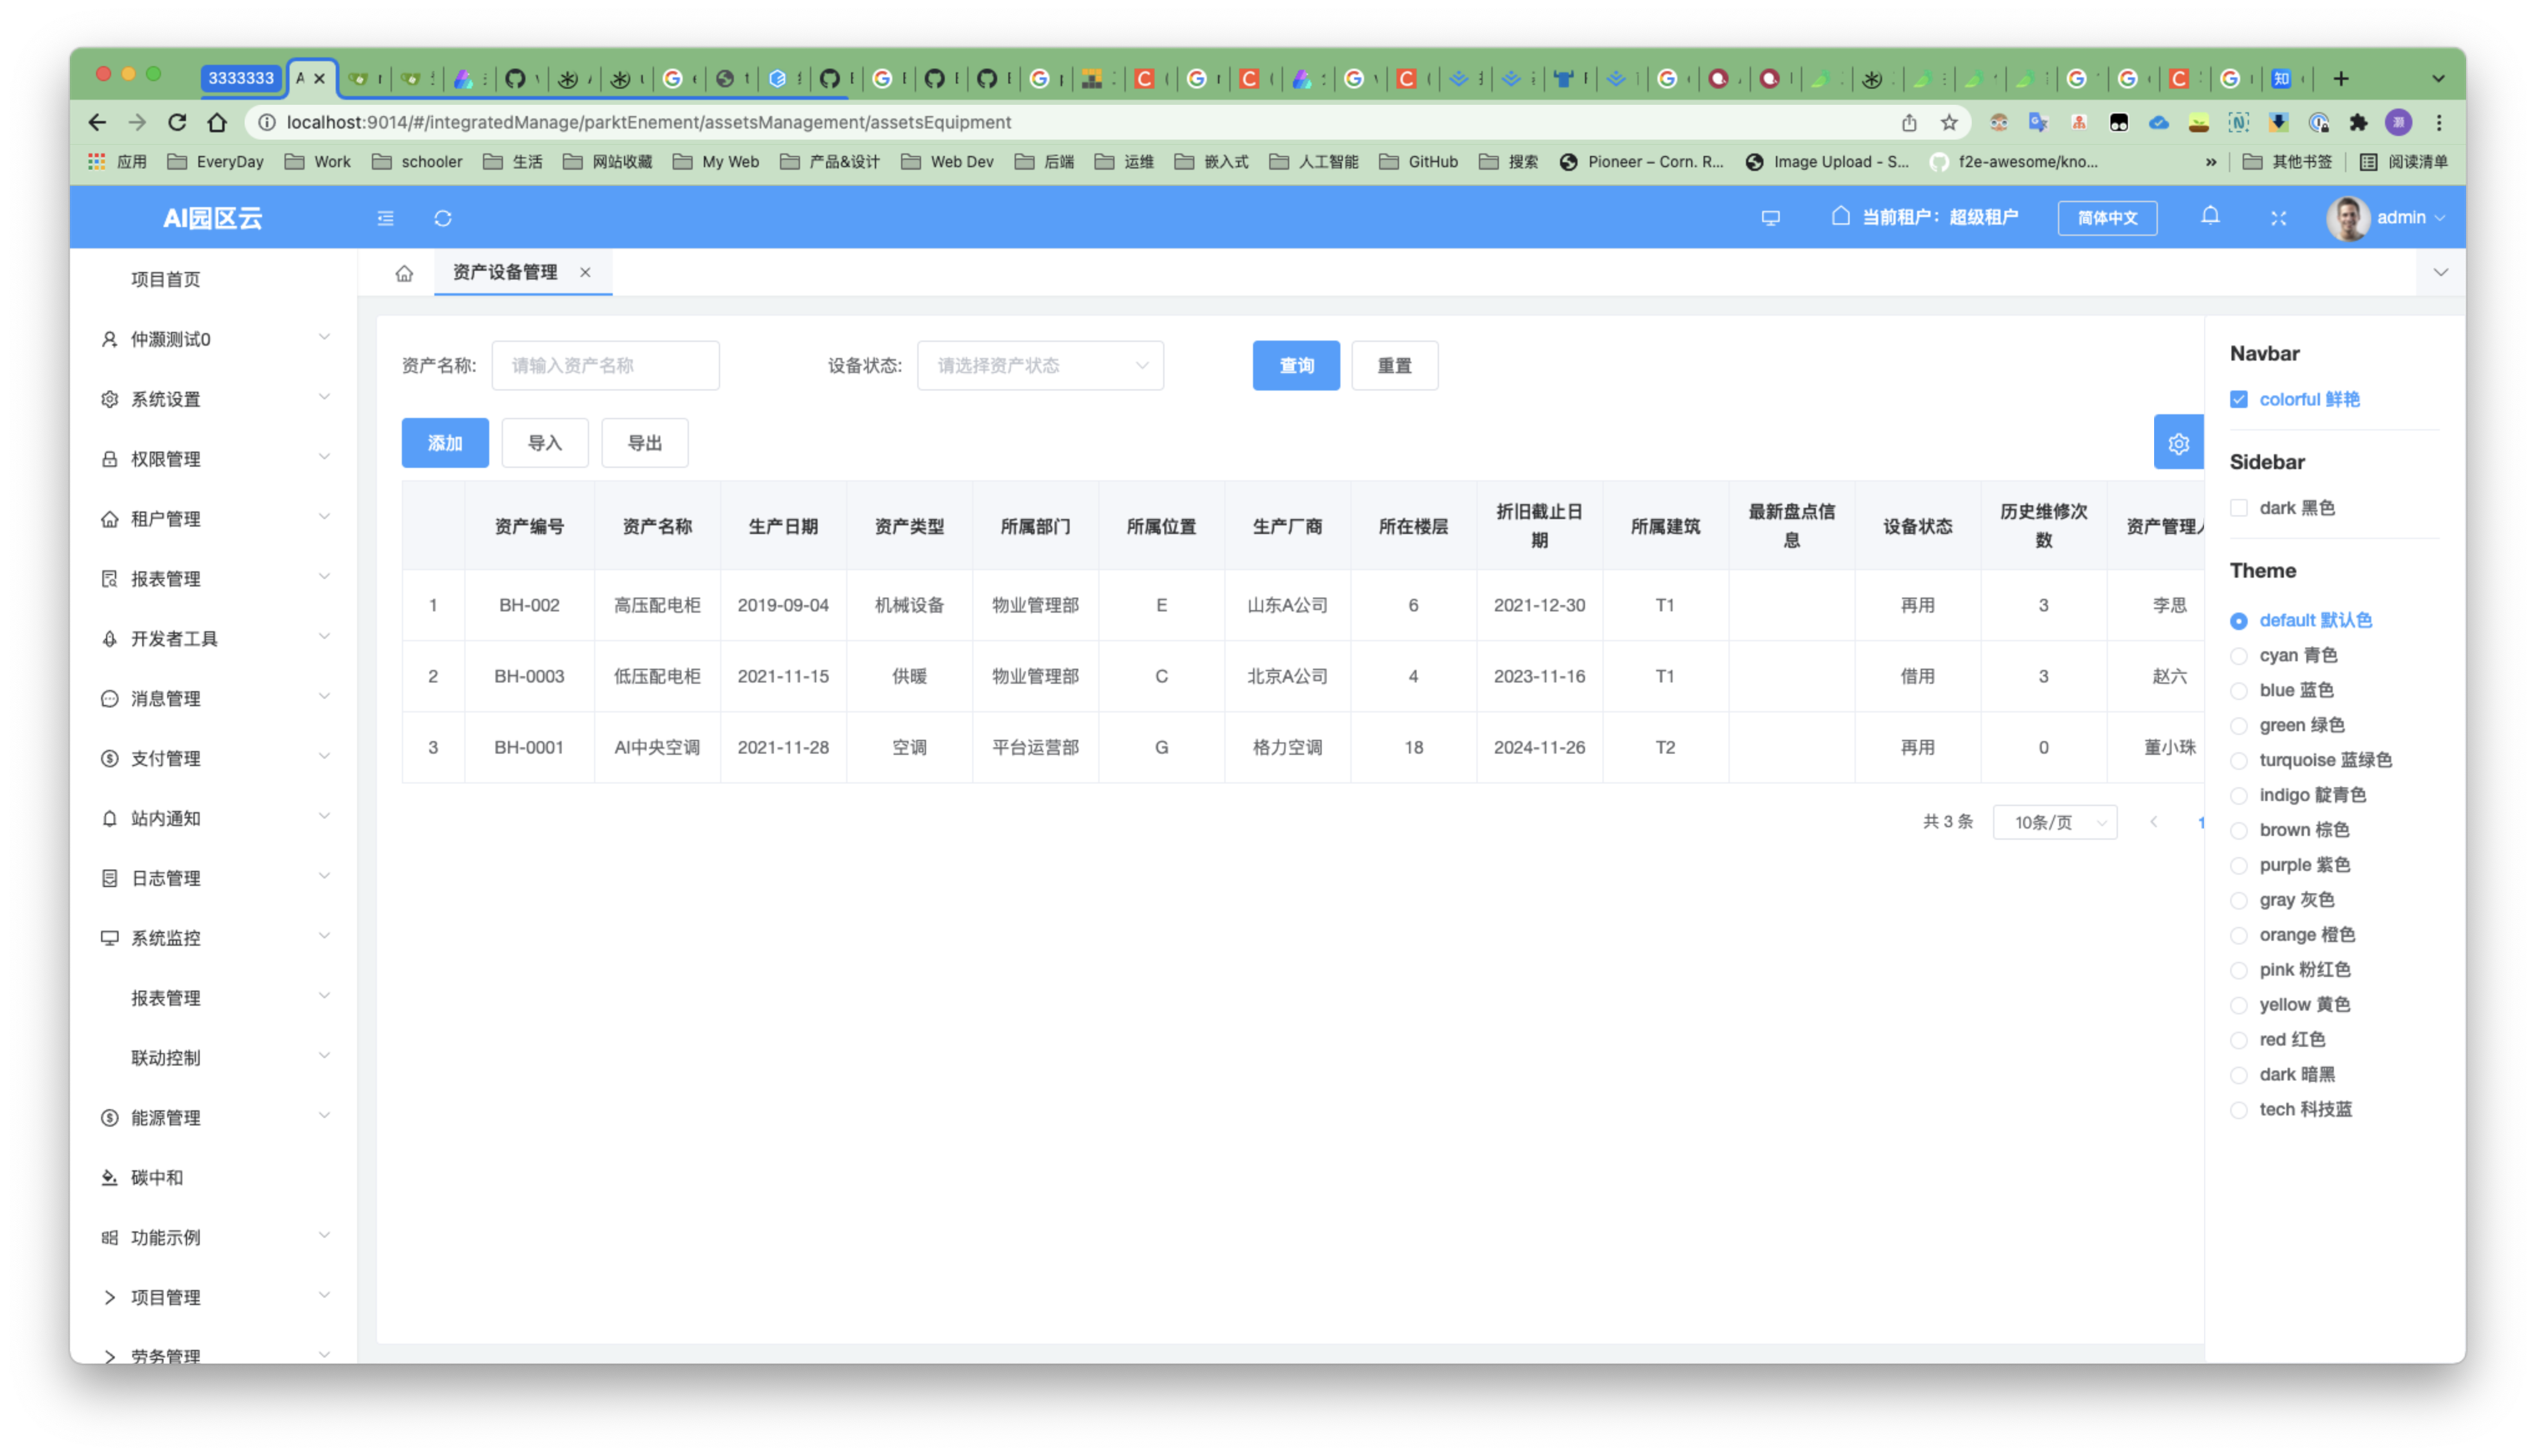Click the 添加 add button
Screen dimensions: 2536x1456
point(445,443)
